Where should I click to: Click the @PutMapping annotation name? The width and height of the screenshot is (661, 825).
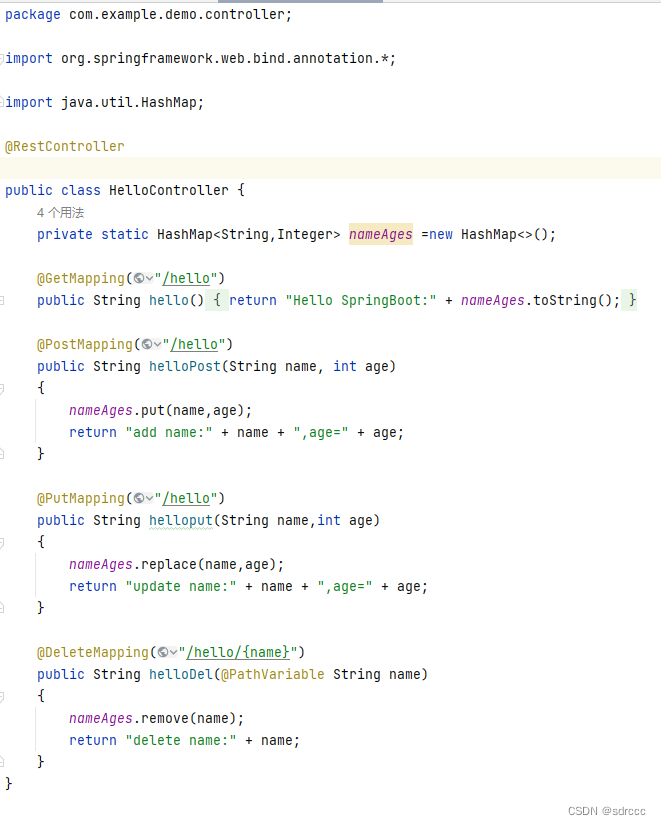coord(81,498)
